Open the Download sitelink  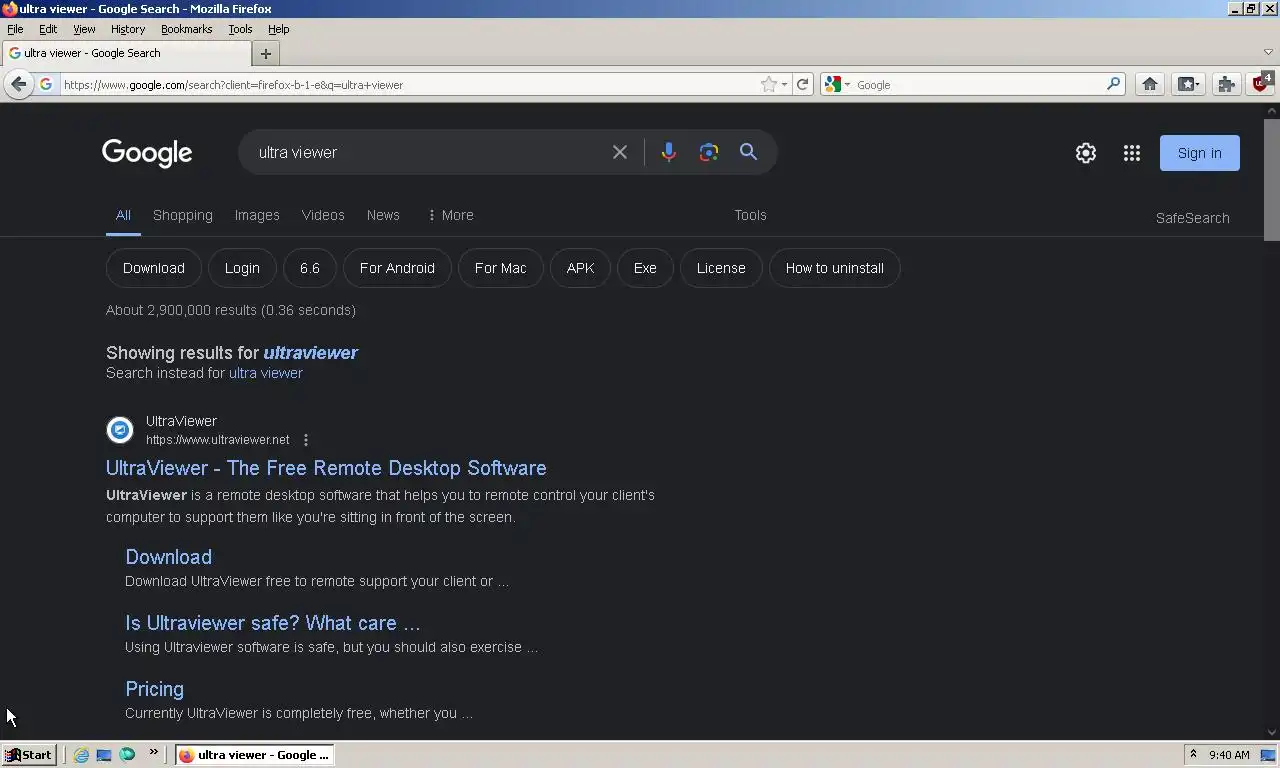(168, 557)
